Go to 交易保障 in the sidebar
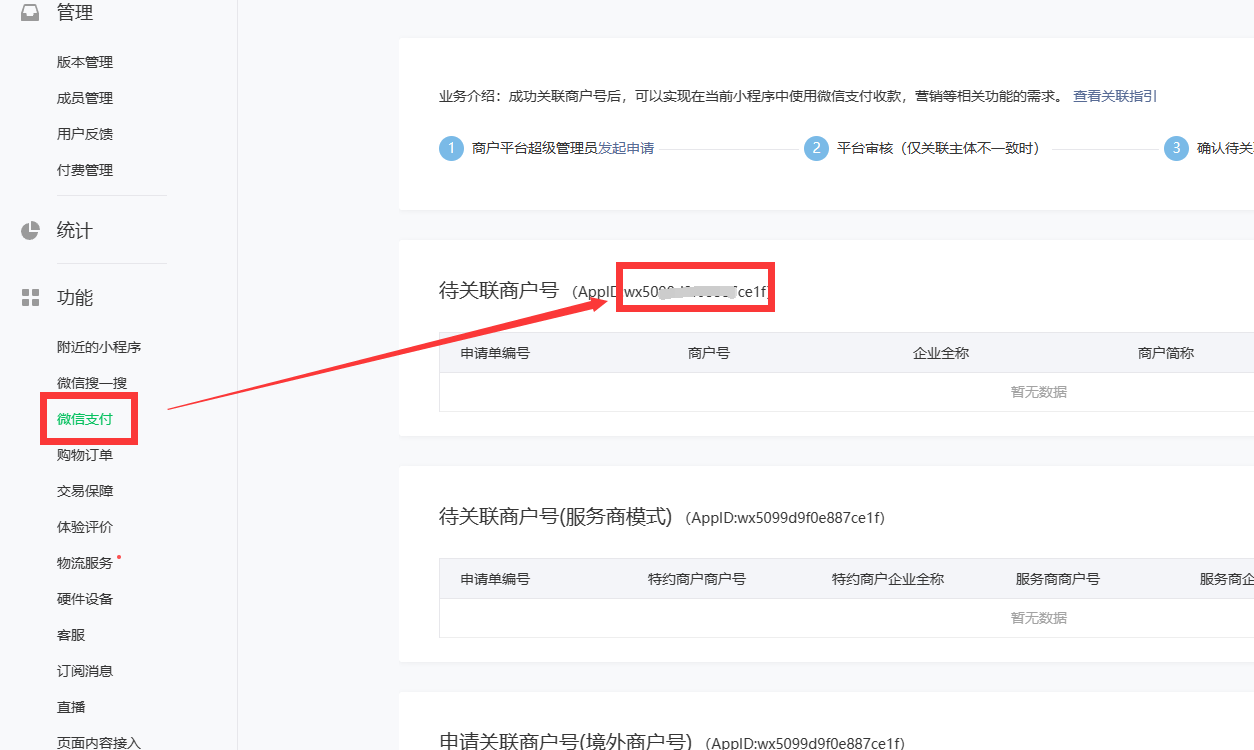 click(x=85, y=491)
